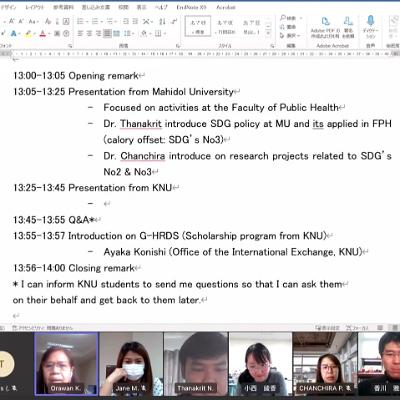Apply the red font color
The height and width of the screenshot is (400, 400).
click(x=42, y=33)
